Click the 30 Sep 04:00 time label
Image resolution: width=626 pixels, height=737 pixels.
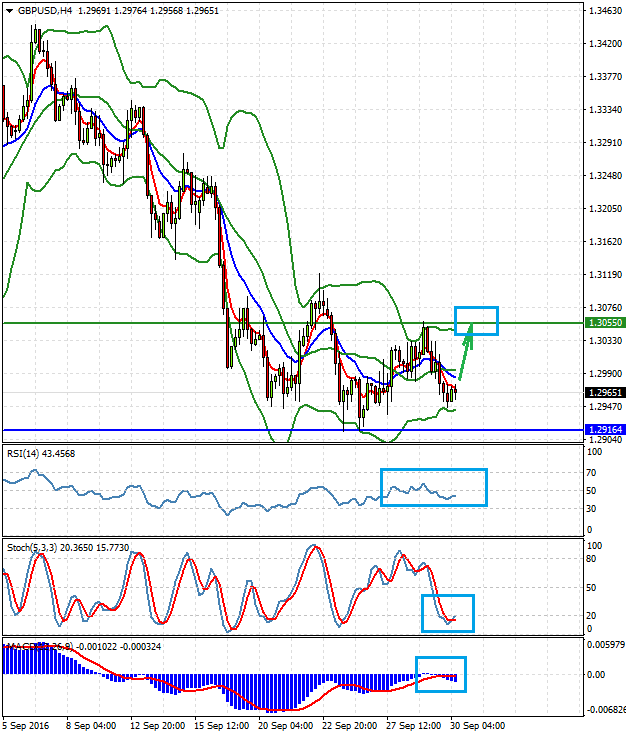pos(478,727)
